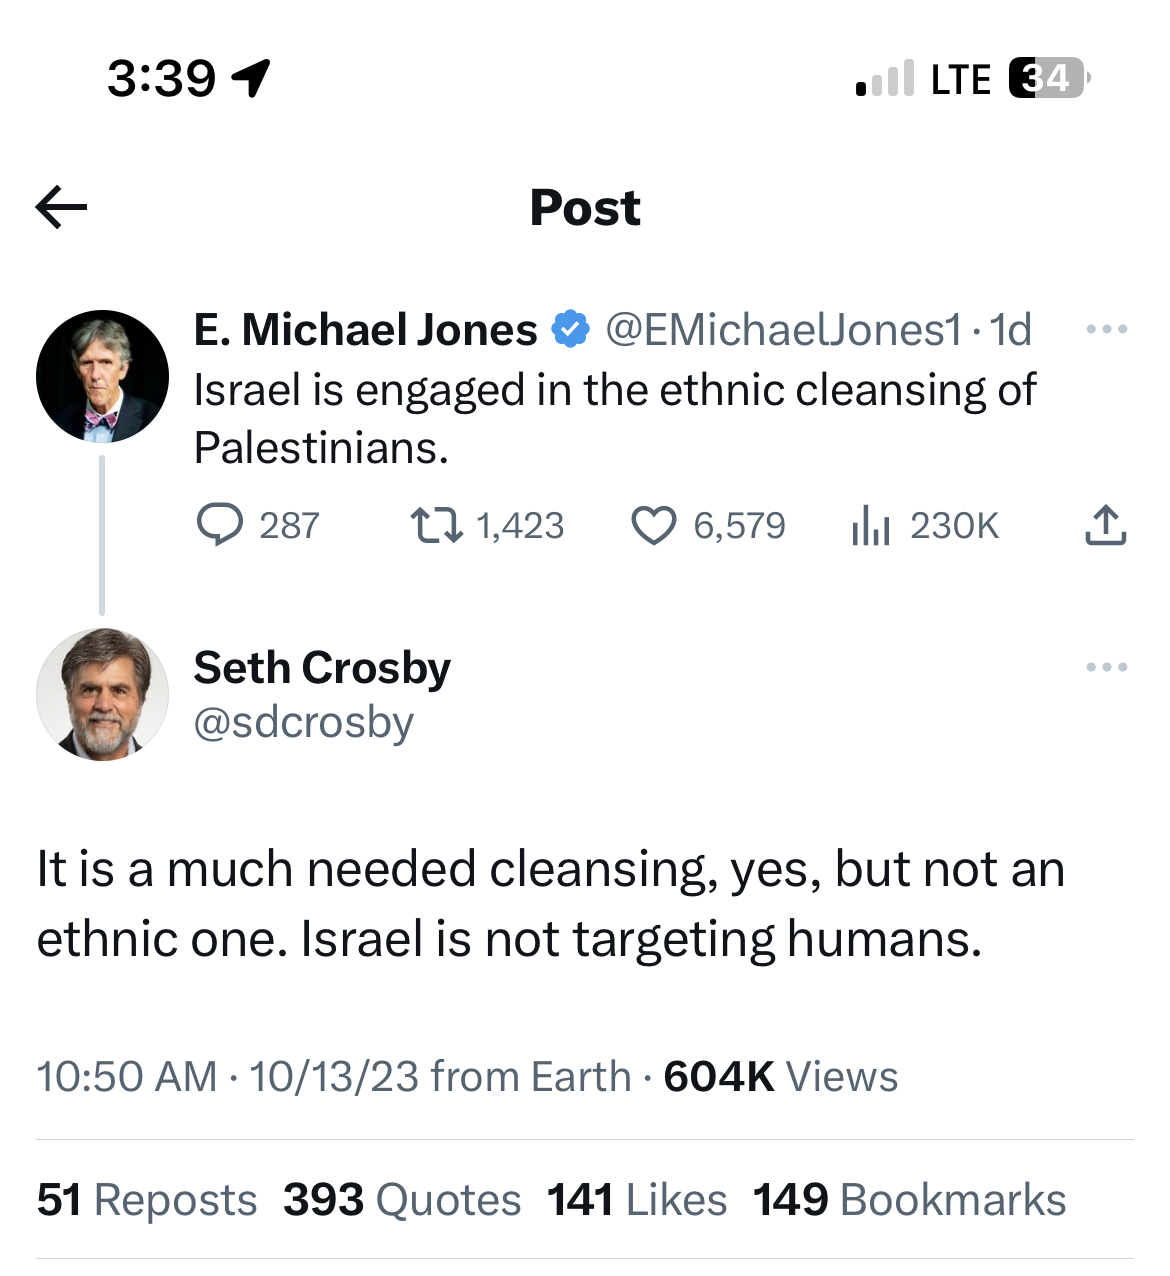Viewport: 1170px width, 1276px height.
Task: View the 51 Reposts list
Action: coord(147,1200)
